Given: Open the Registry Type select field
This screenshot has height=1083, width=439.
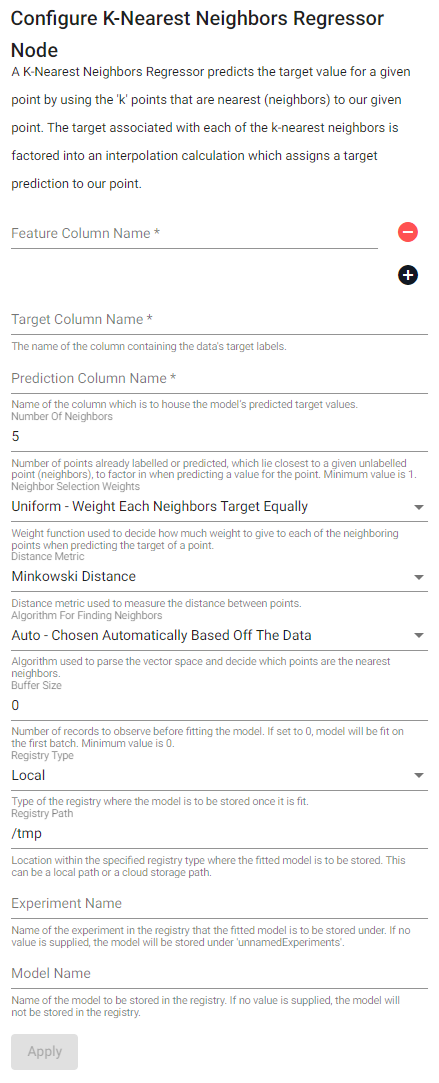Looking at the screenshot, I should 220,776.
